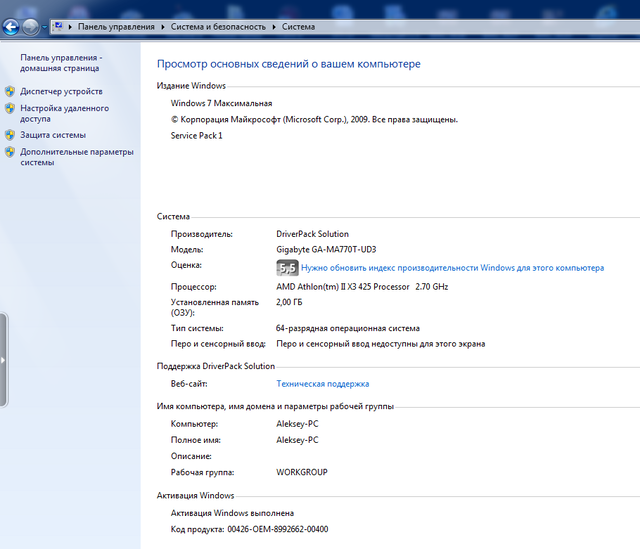The image size is (640, 549).
Task: Click shield icon beside "Диспетчер устройств"
Action: [10, 91]
